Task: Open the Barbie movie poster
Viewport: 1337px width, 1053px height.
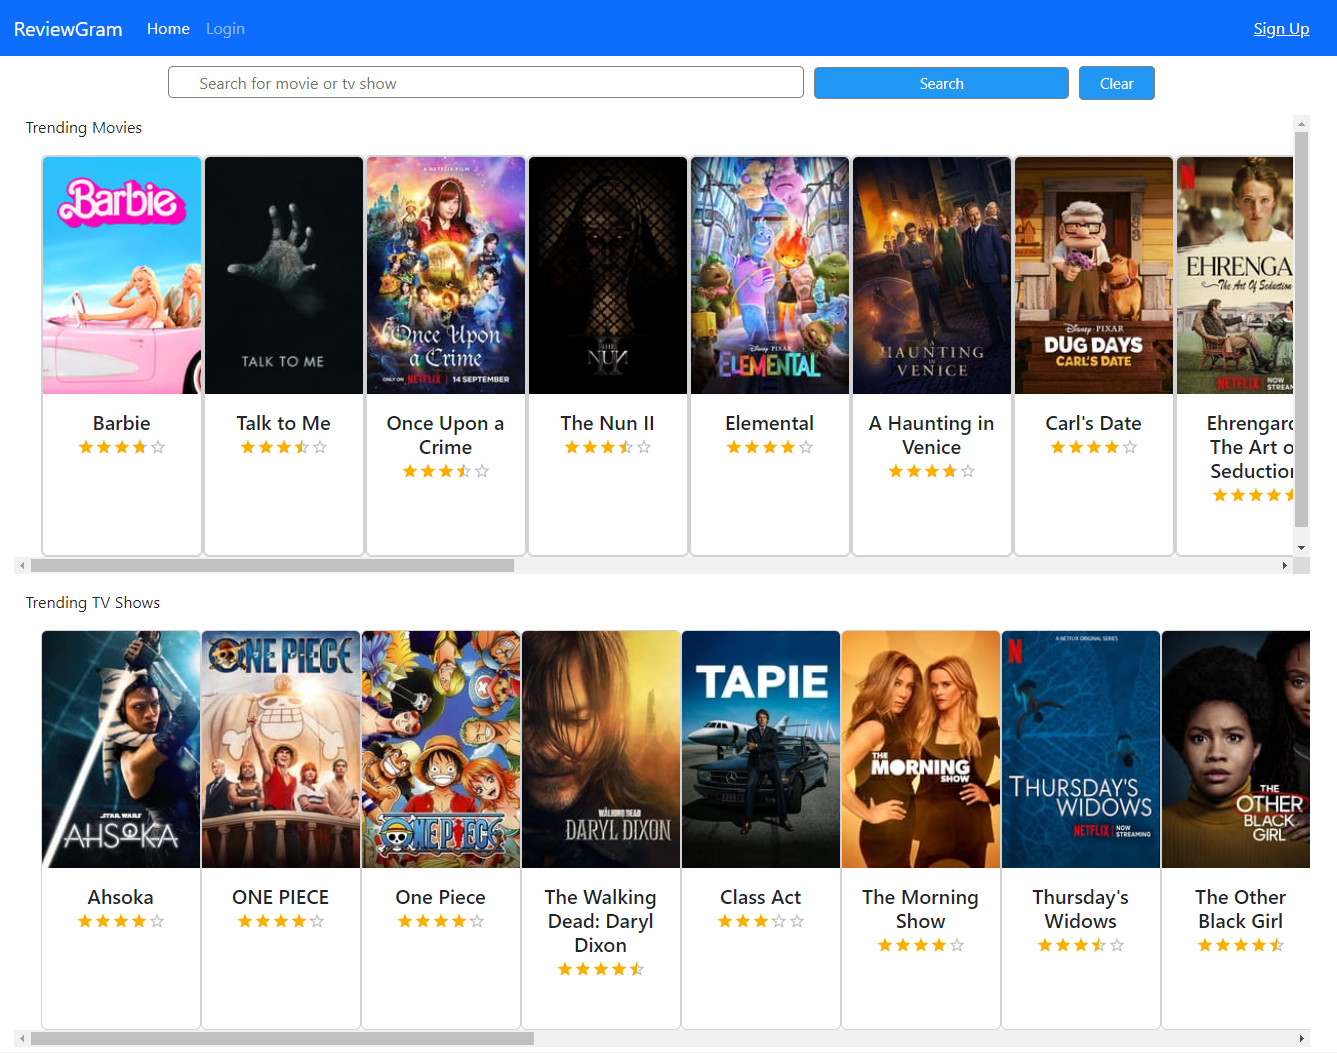Action: (122, 275)
